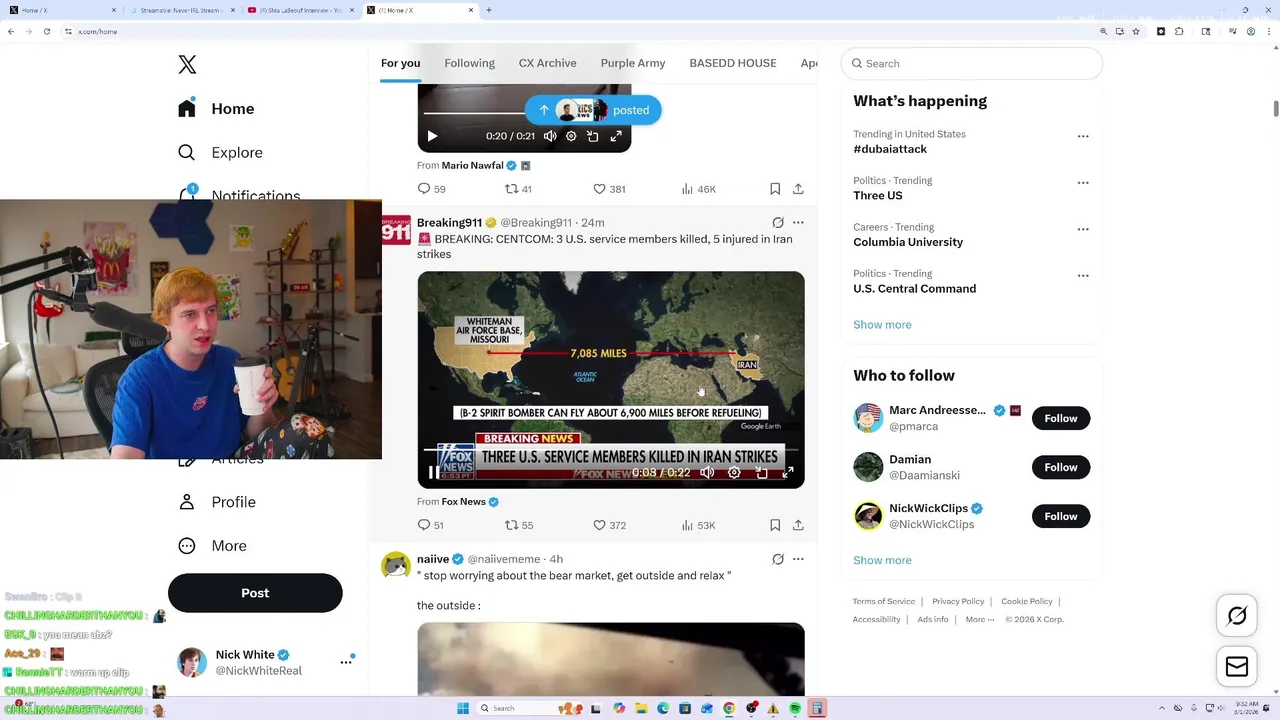The height and width of the screenshot is (720, 1280).
Task: Switch to the Following tab
Action: pyautogui.click(x=470, y=63)
